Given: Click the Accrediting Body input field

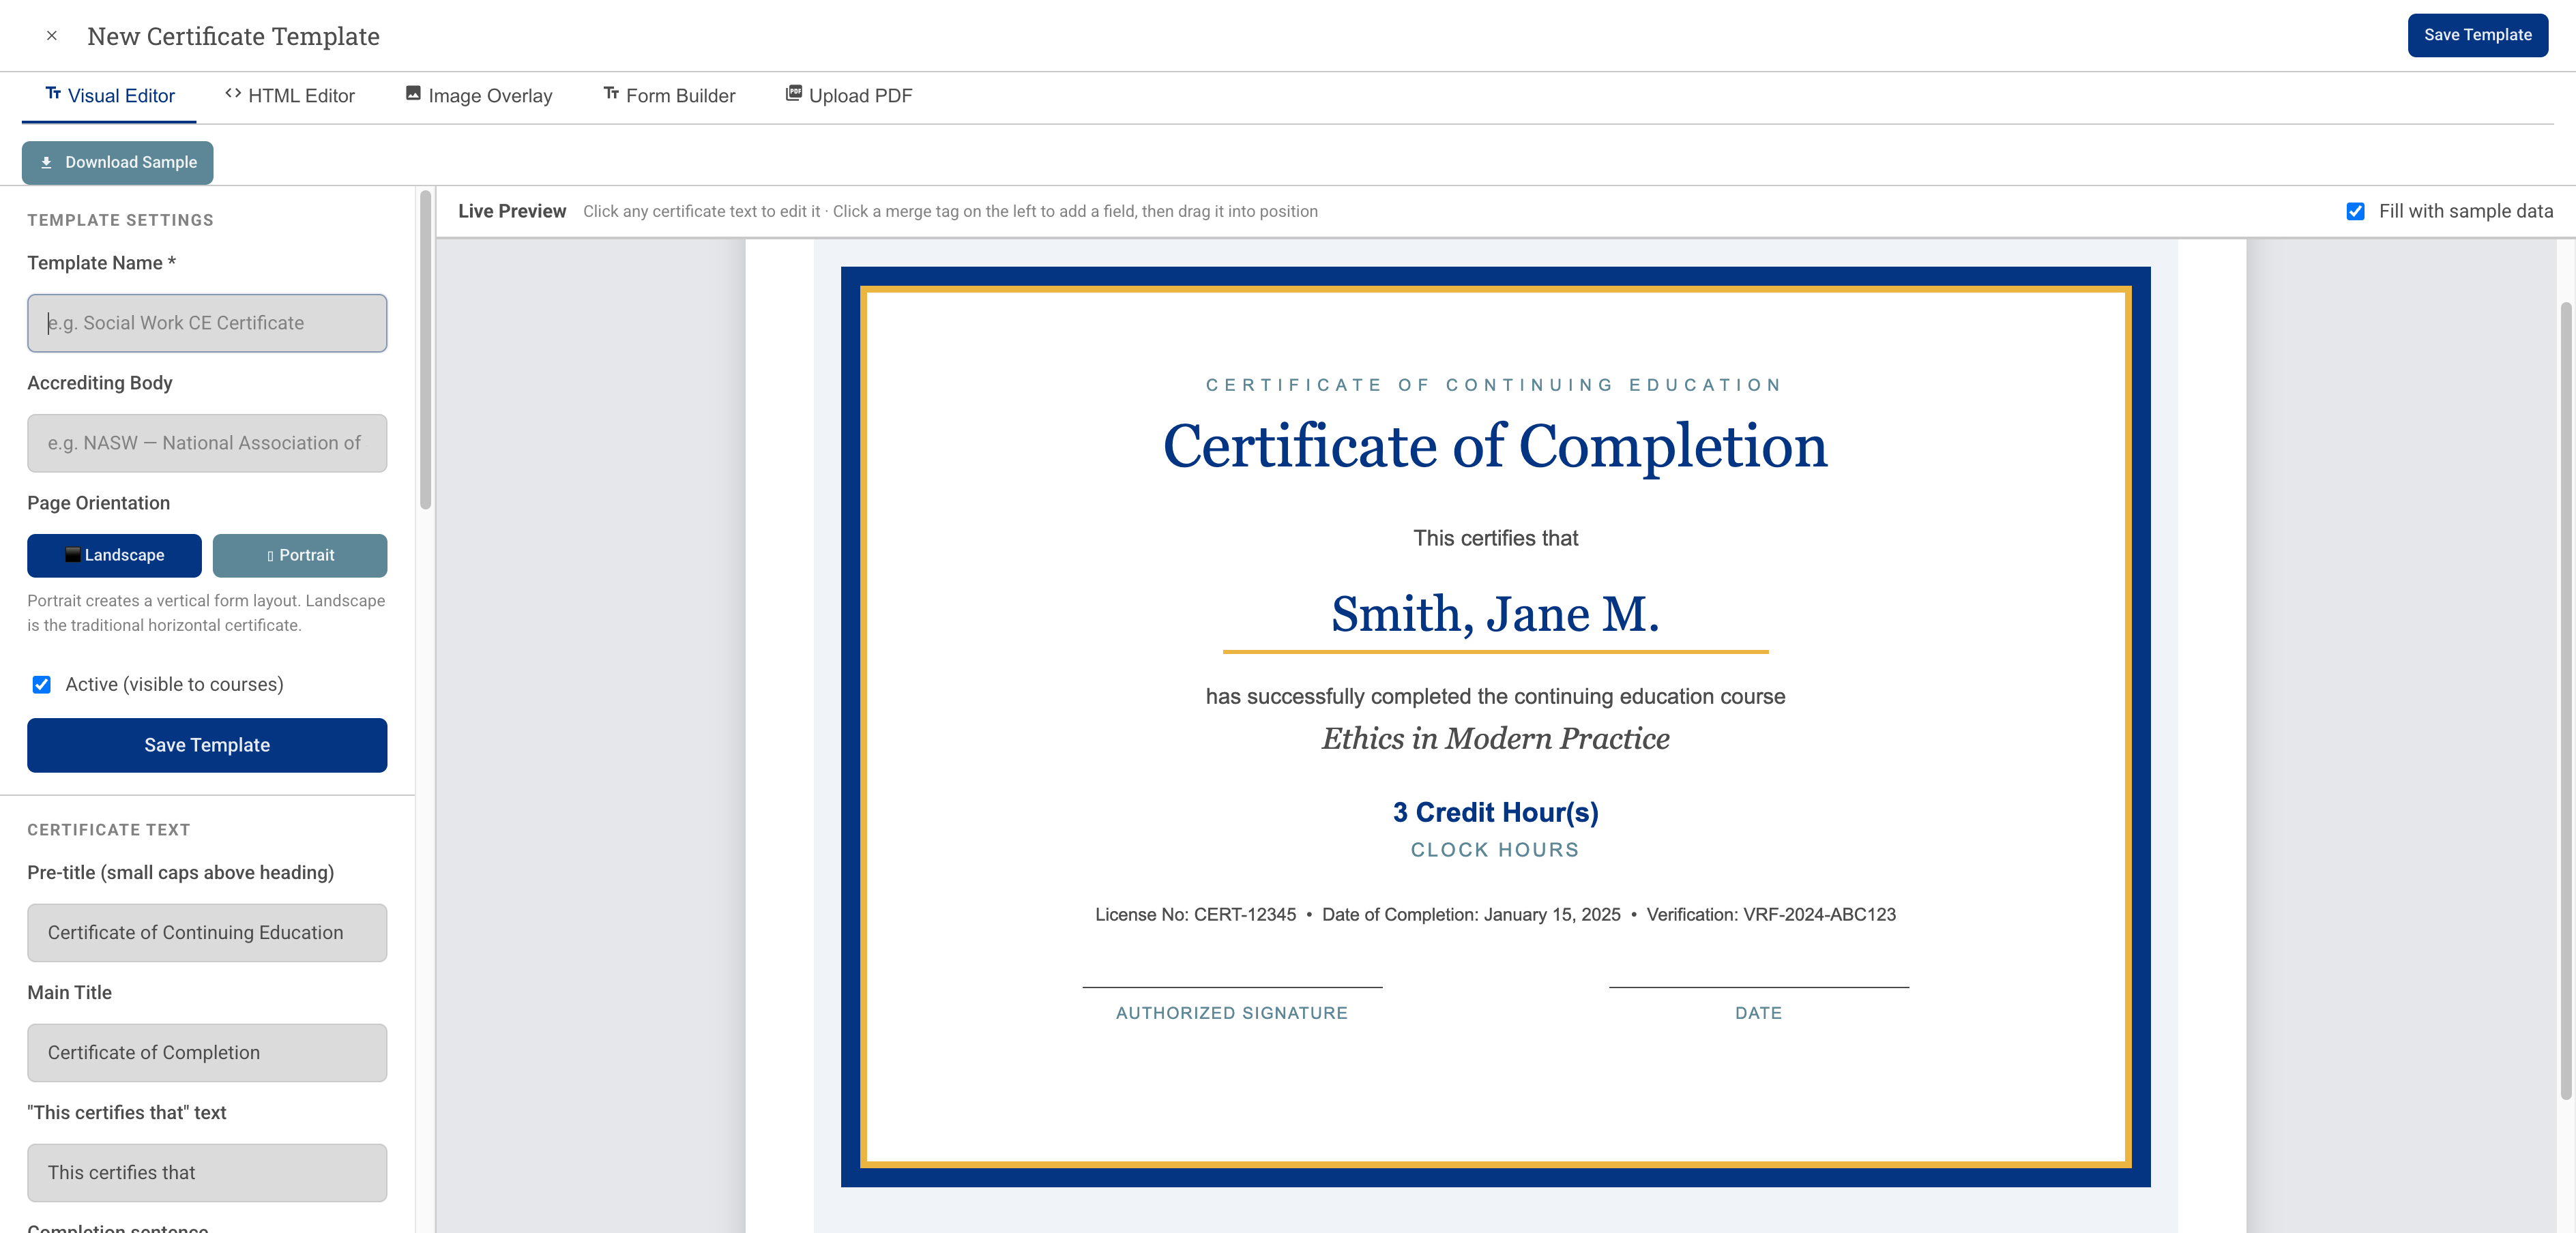Looking at the screenshot, I should pos(207,443).
